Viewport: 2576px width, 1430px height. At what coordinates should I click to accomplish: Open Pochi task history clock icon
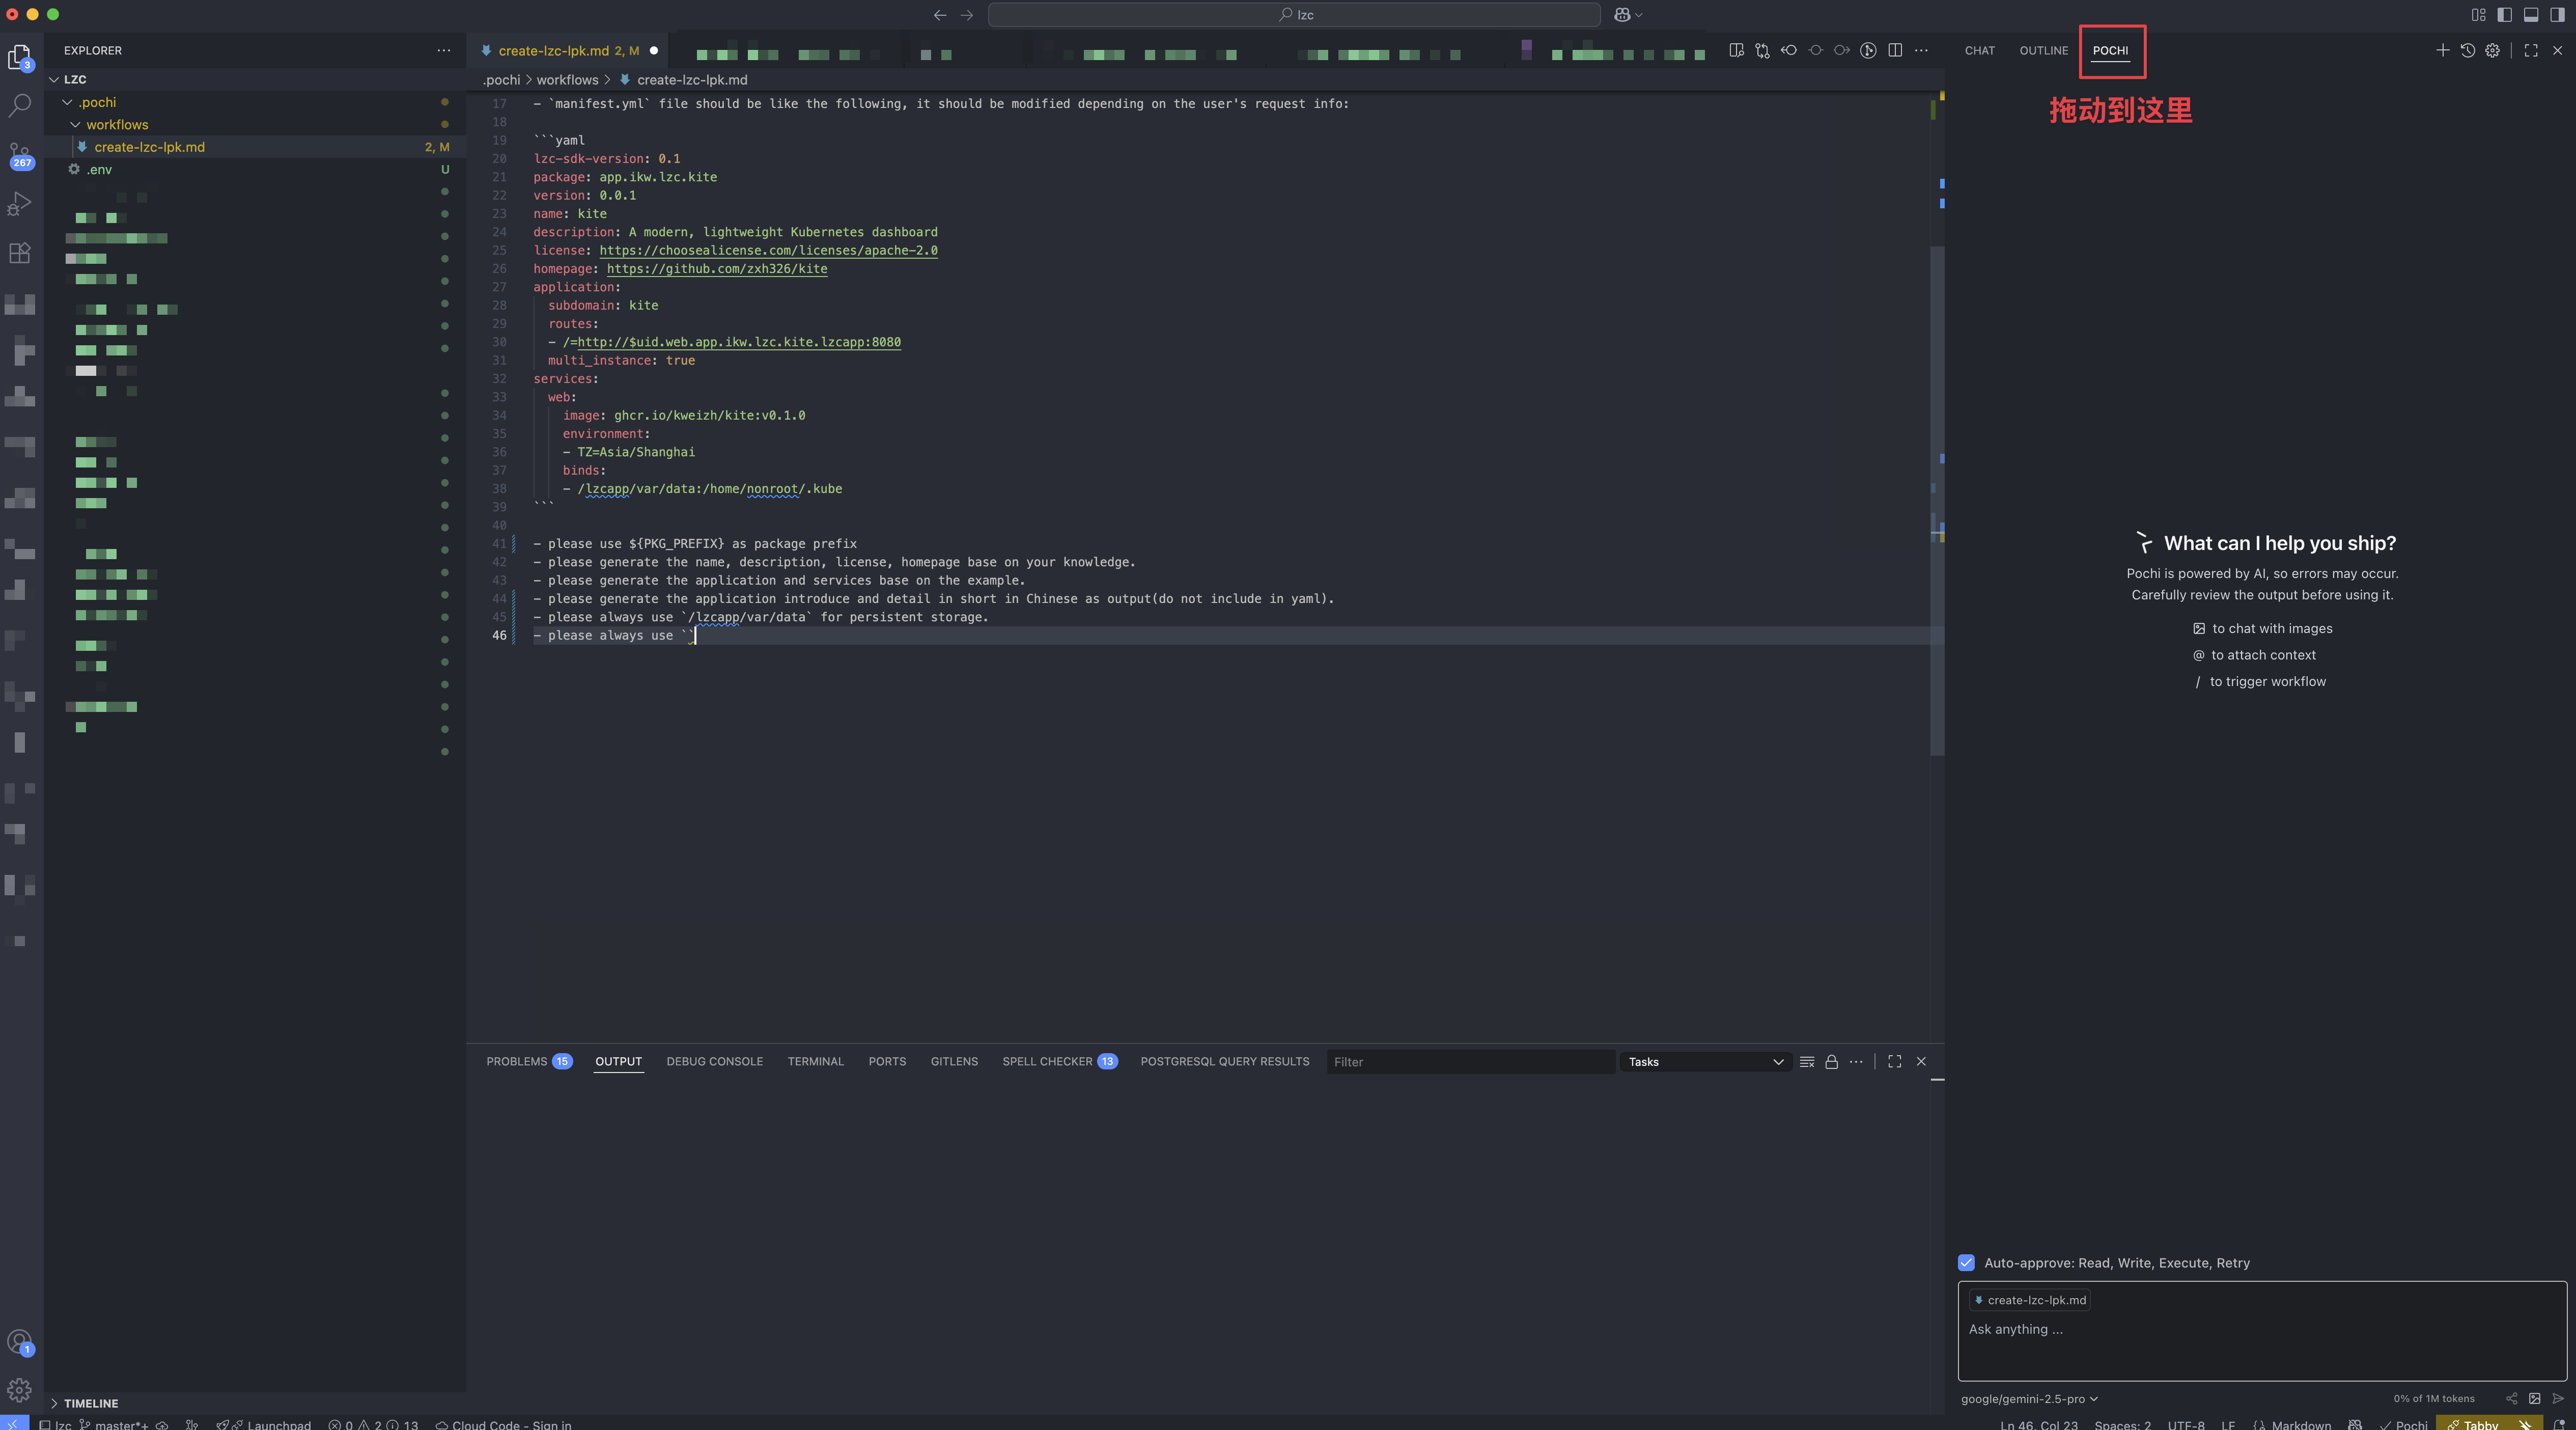pos(2467,50)
